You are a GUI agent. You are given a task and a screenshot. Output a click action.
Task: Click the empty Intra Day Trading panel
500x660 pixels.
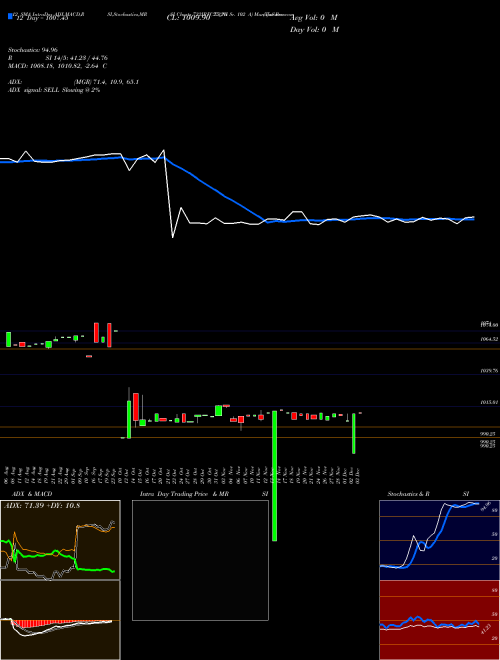(x=200, y=560)
